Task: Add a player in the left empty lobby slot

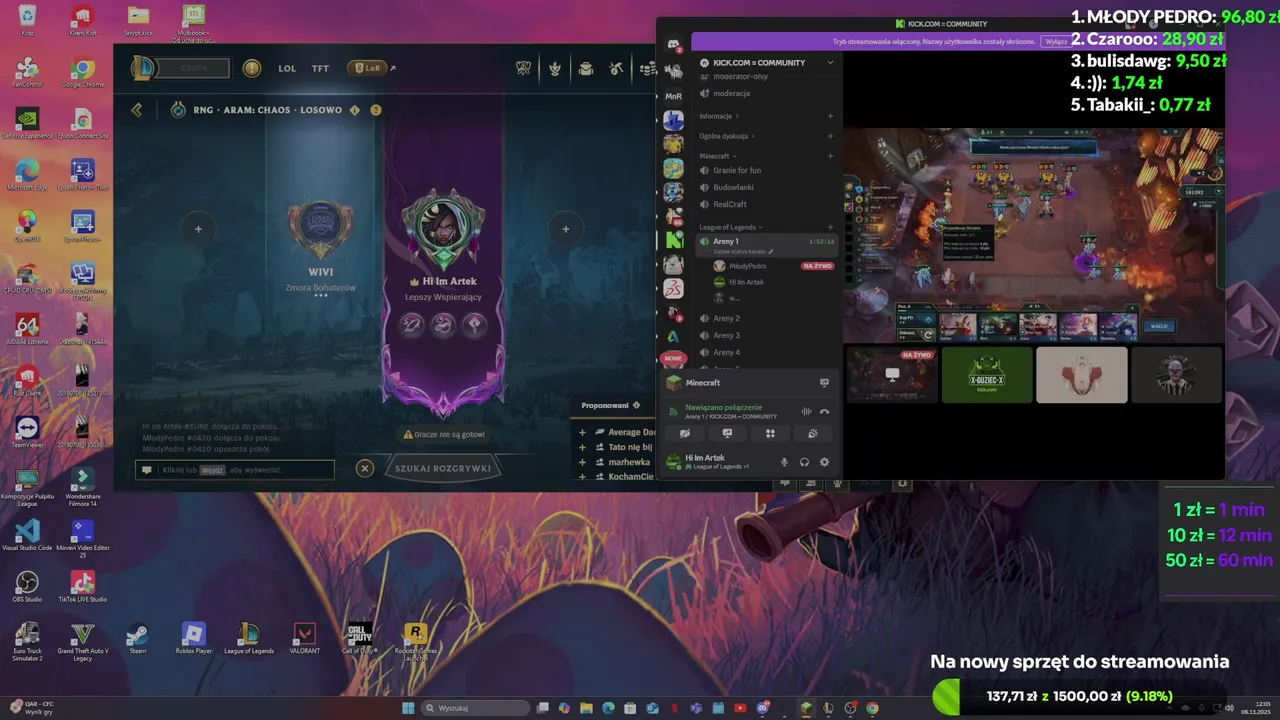Action: pos(198,229)
